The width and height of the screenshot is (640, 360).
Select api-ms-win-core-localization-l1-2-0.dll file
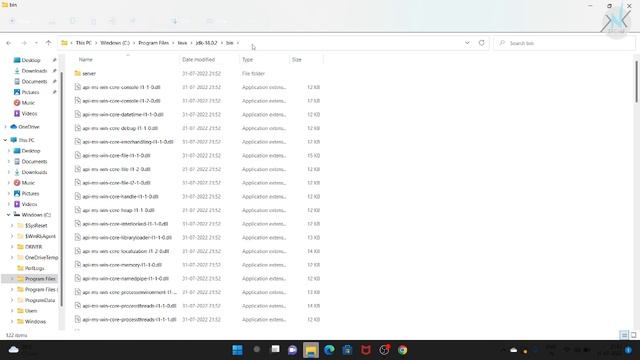click(126, 251)
